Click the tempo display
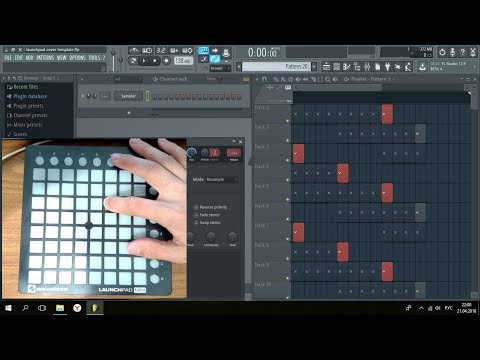The image size is (480, 360). click(x=183, y=61)
